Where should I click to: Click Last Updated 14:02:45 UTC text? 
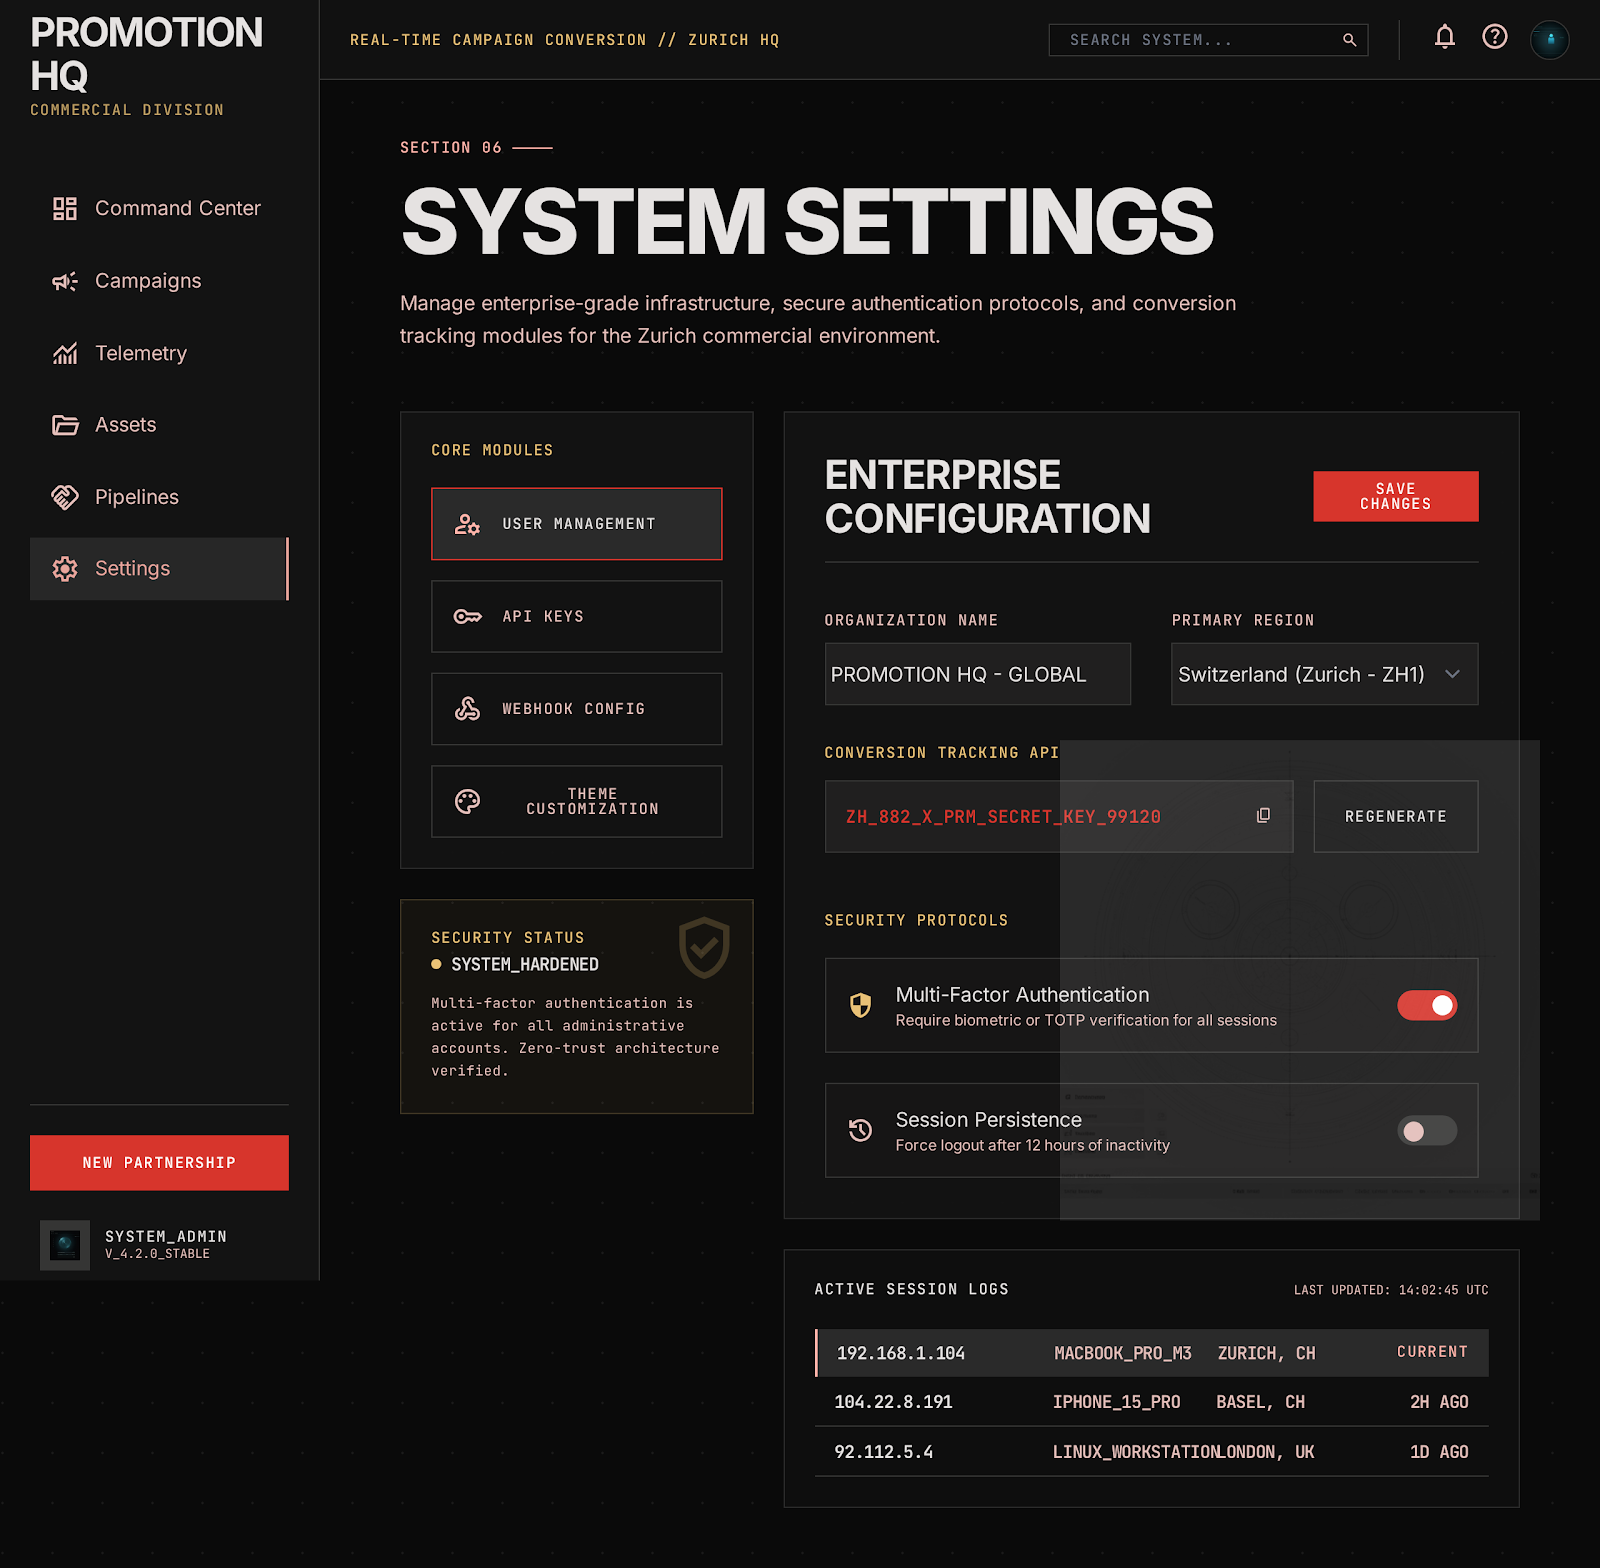[1391, 1290]
